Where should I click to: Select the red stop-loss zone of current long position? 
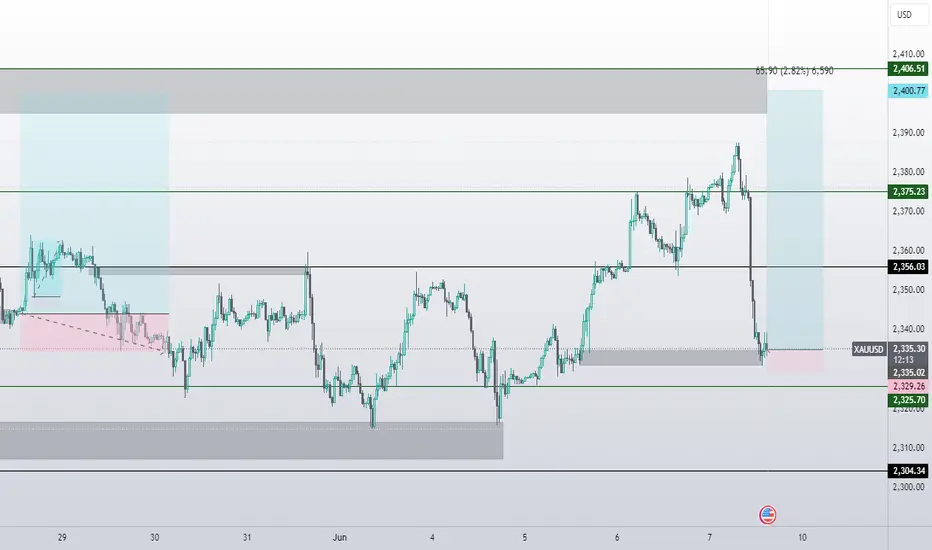(x=795, y=361)
